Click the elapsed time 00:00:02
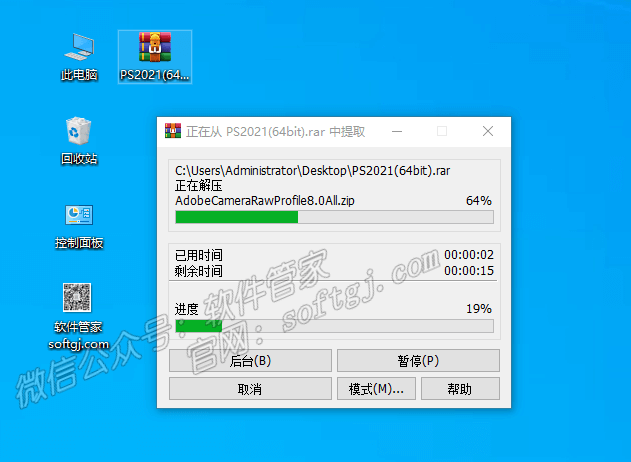 point(469,255)
